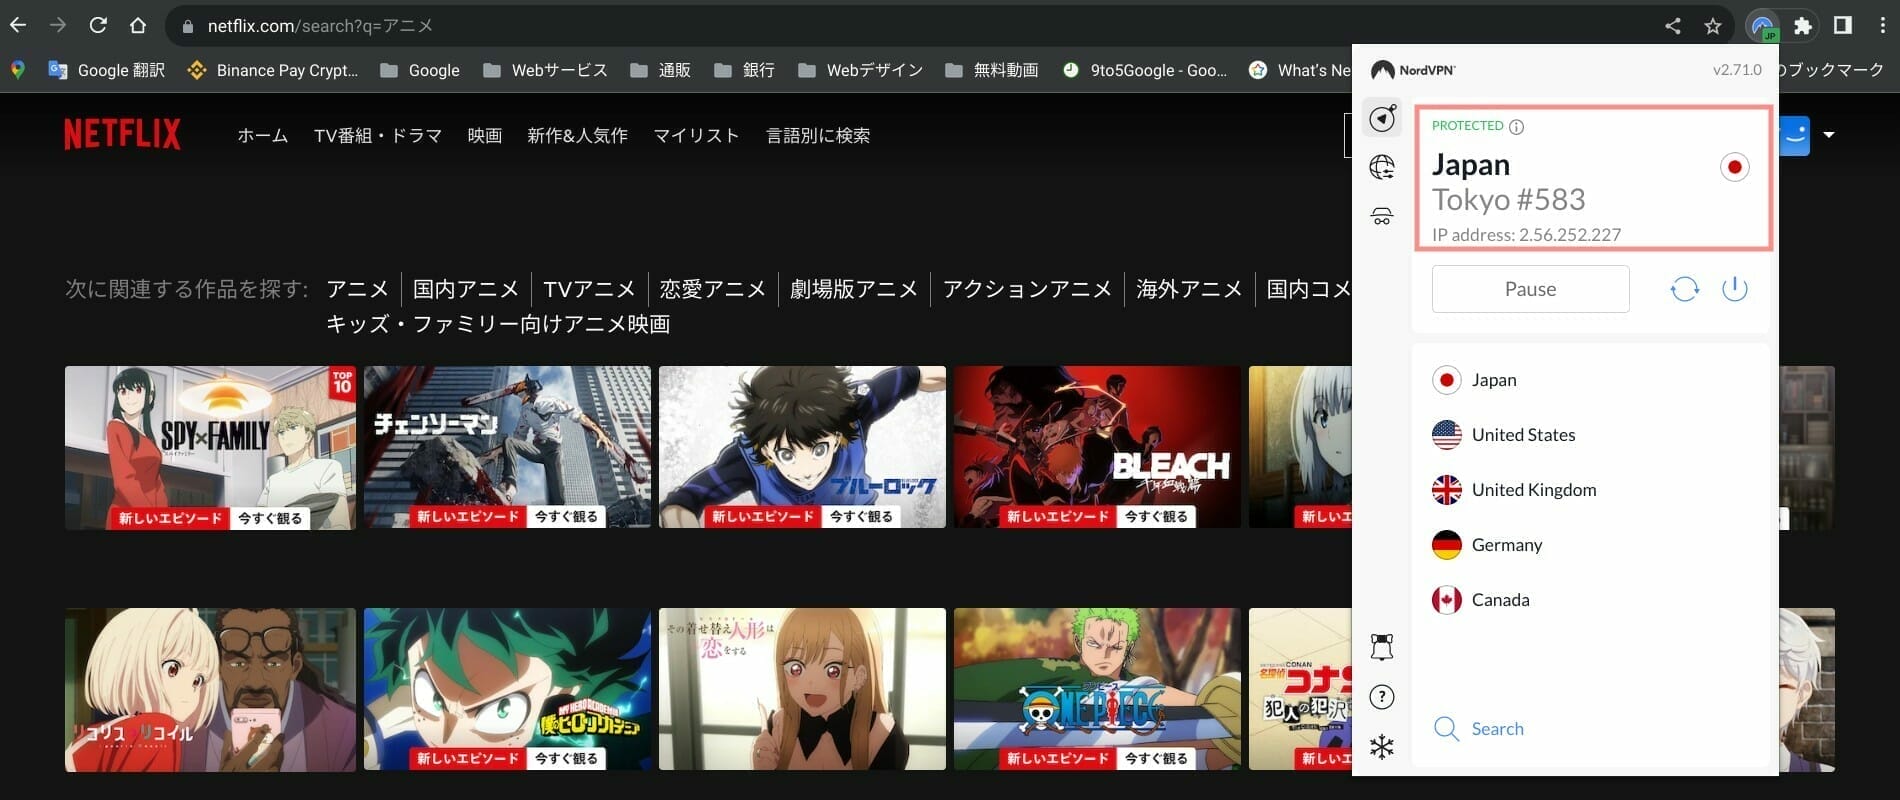This screenshot has width=1900, height=800.
Task: Select United Kingdom in NordVPN country list
Action: [1590, 490]
